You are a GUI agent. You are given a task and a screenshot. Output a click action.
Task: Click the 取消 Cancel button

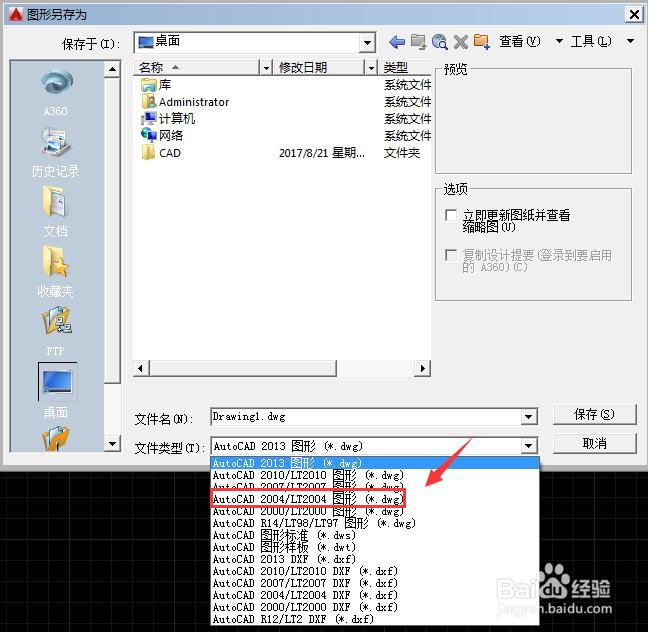coord(594,444)
